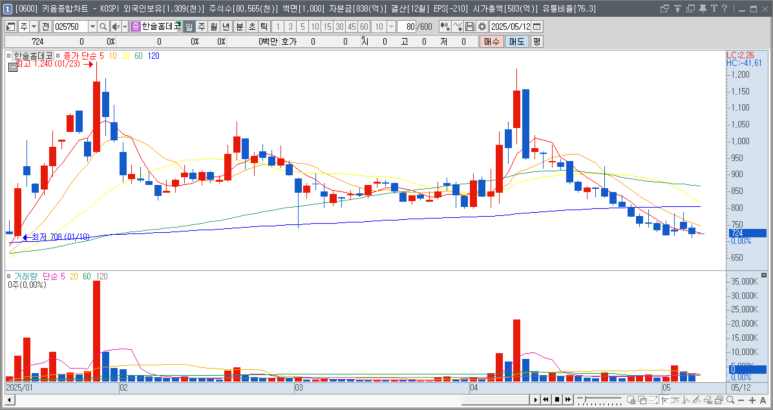The image size is (773, 410).
Task: Click the T font size icon in title bar
Action: coord(713,8)
